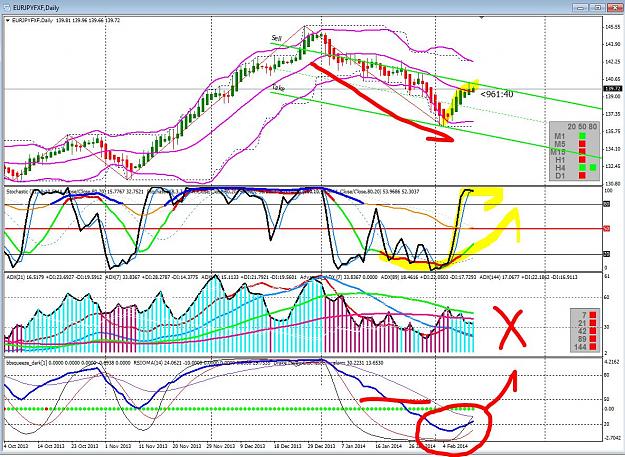Click the "7 Jan 2014" date on time axis
This screenshot has height=457, width=625.
354,446
